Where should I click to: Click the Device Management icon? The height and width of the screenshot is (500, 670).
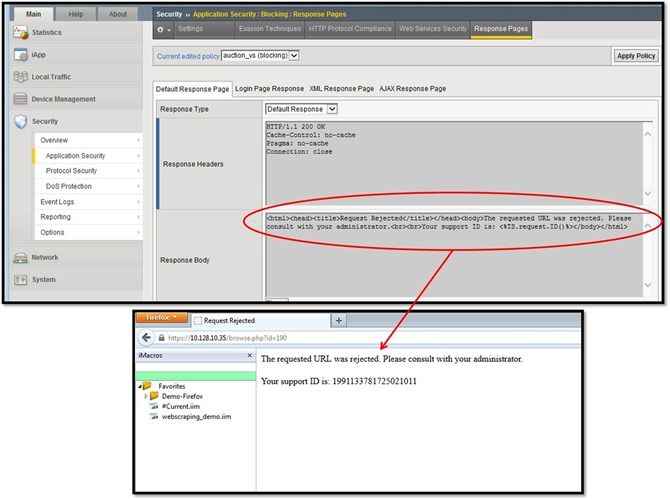[x=21, y=99]
